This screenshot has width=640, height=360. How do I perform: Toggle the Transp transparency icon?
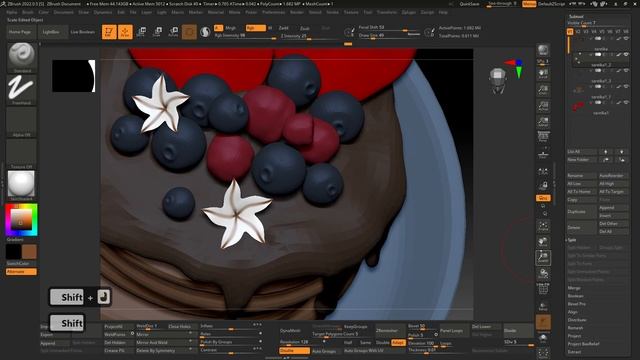pos(543,306)
